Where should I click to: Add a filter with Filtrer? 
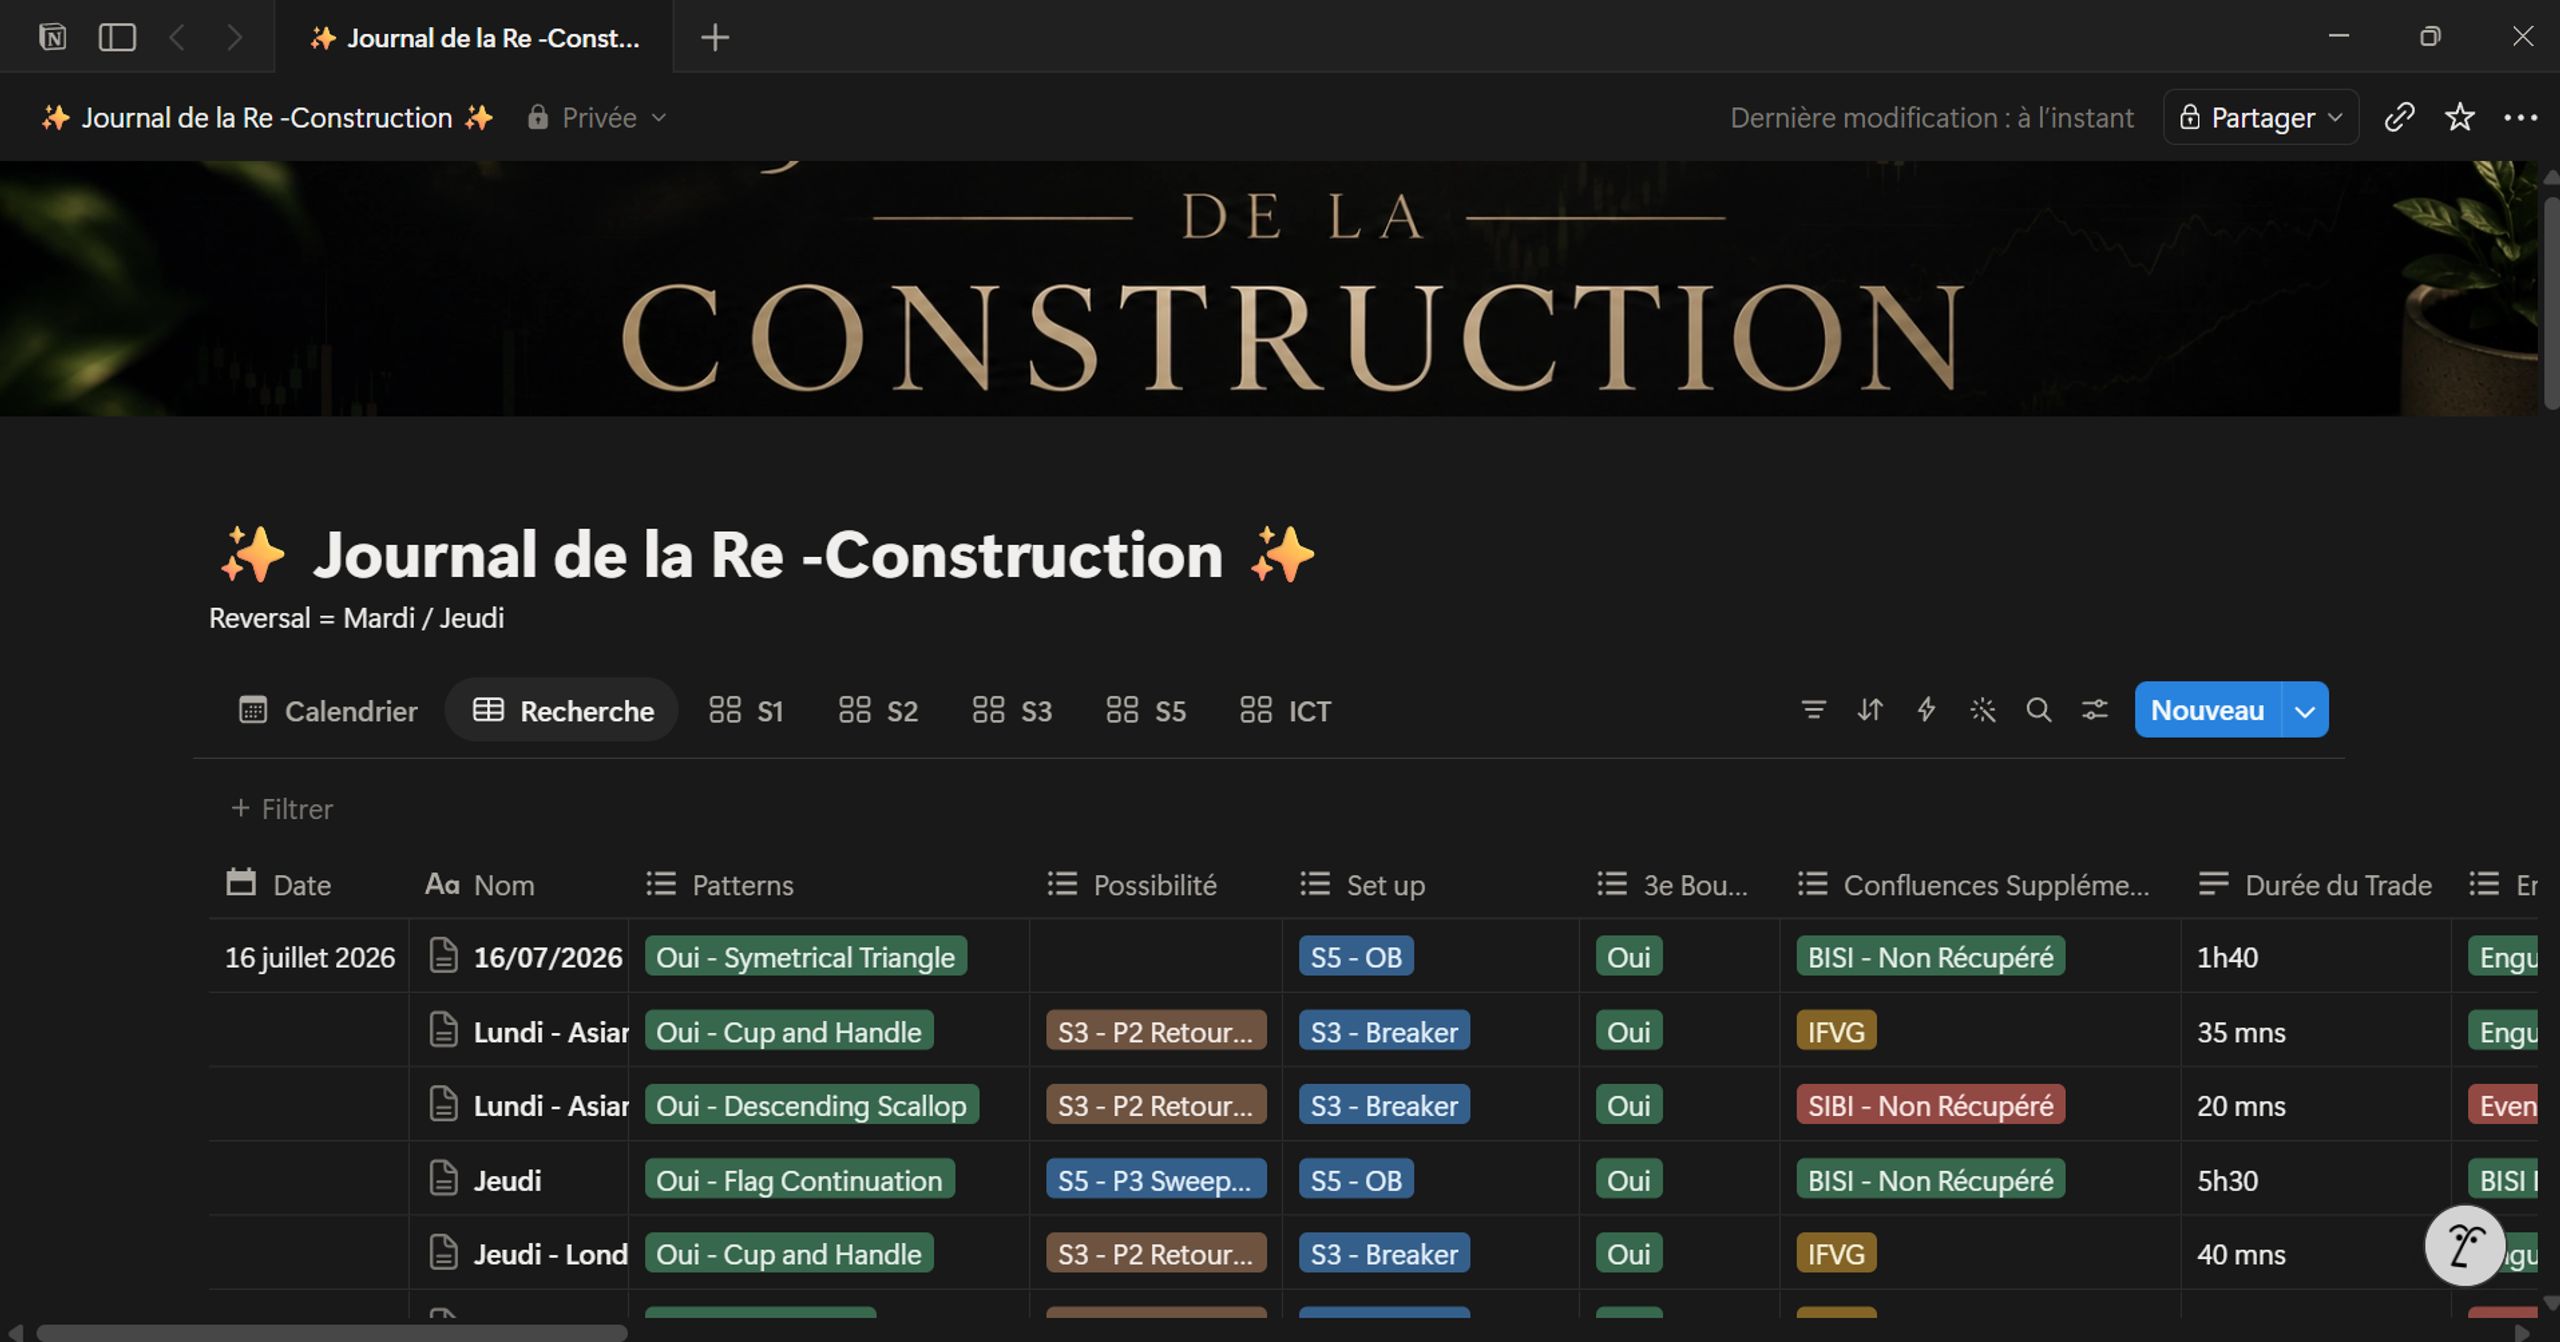point(282,809)
